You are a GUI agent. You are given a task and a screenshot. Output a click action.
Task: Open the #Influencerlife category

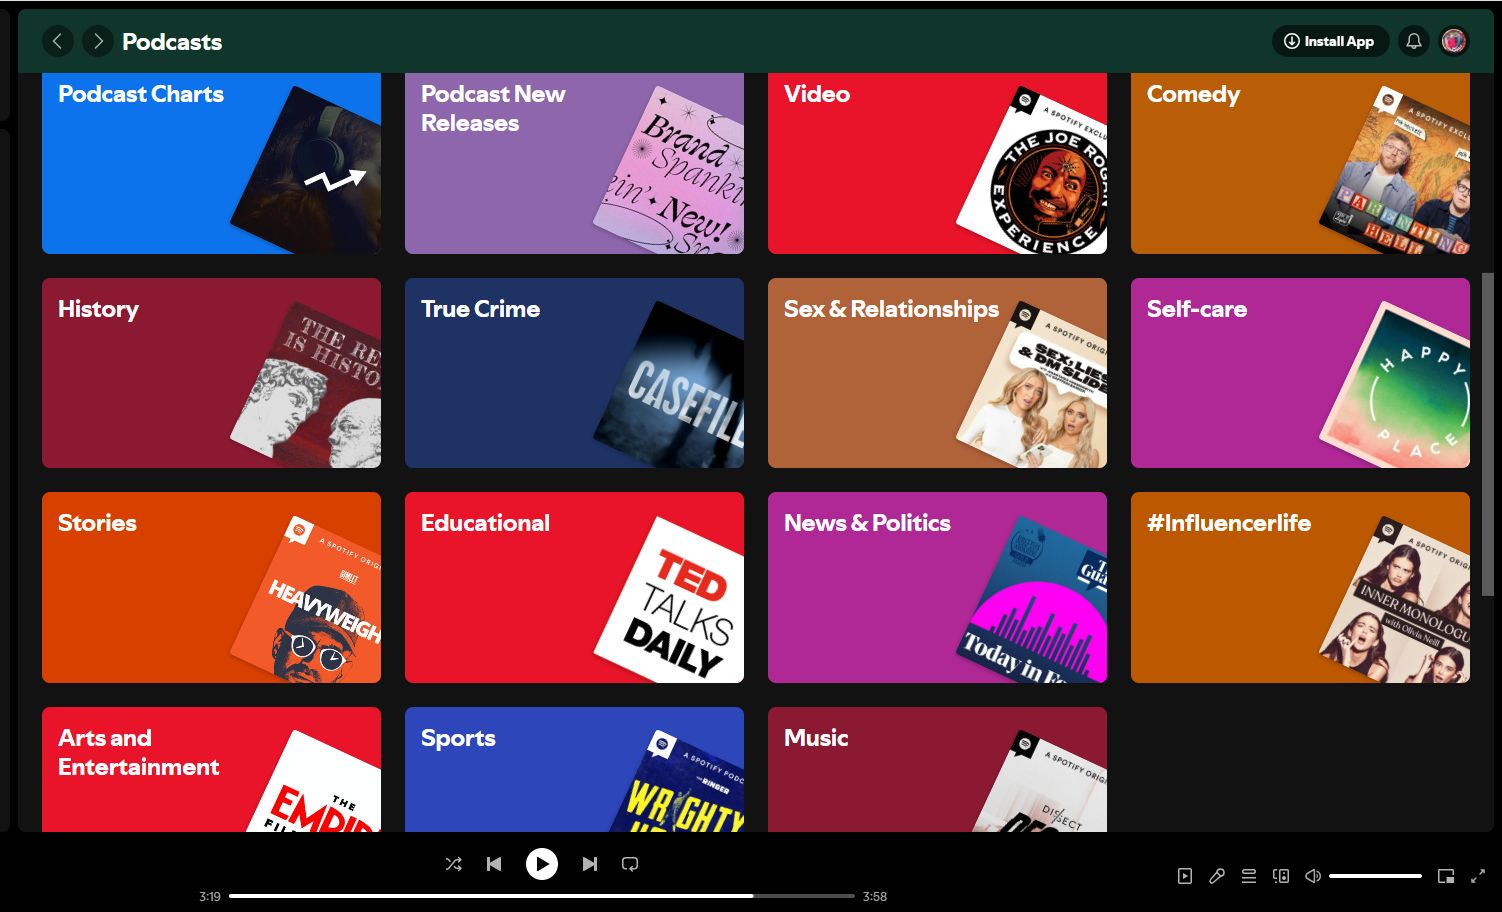(x=1300, y=587)
